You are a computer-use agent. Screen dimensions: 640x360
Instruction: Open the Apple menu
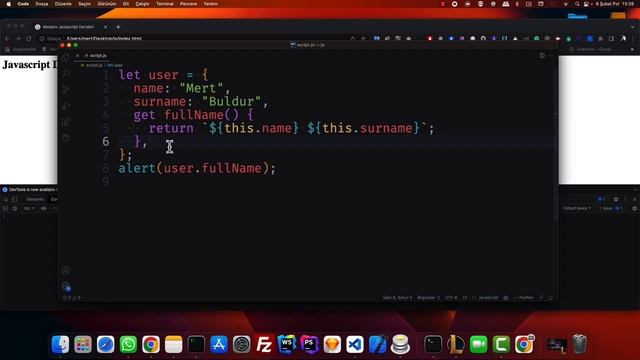click(9, 4)
